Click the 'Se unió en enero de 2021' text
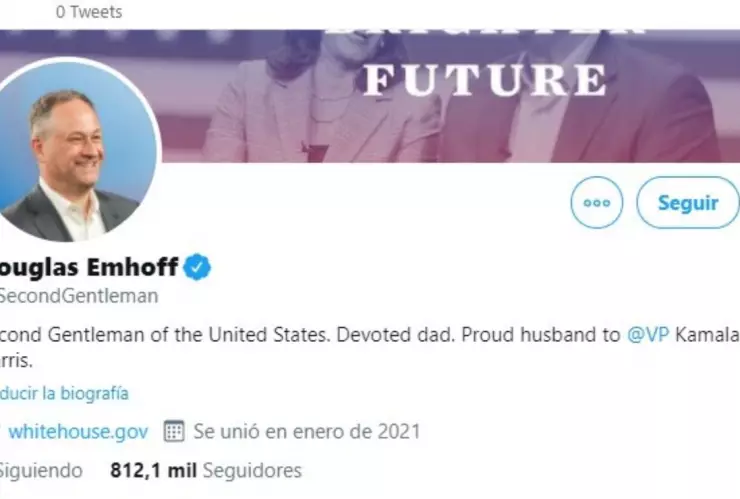Image resolution: width=740 pixels, height=499 pixels. coord(306,432)
